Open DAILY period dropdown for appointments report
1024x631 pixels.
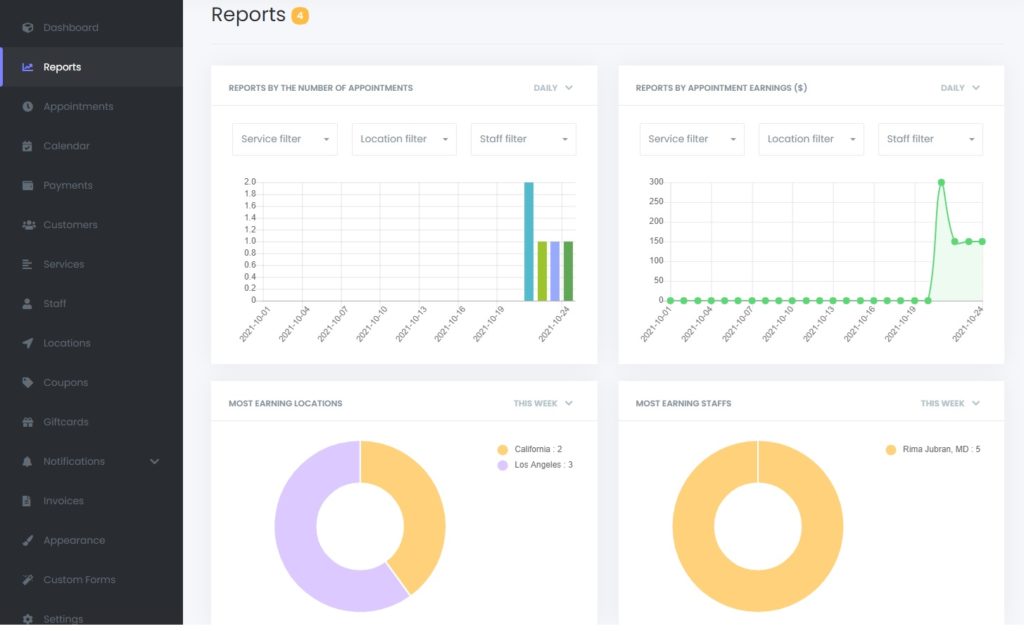coord(553,88)
